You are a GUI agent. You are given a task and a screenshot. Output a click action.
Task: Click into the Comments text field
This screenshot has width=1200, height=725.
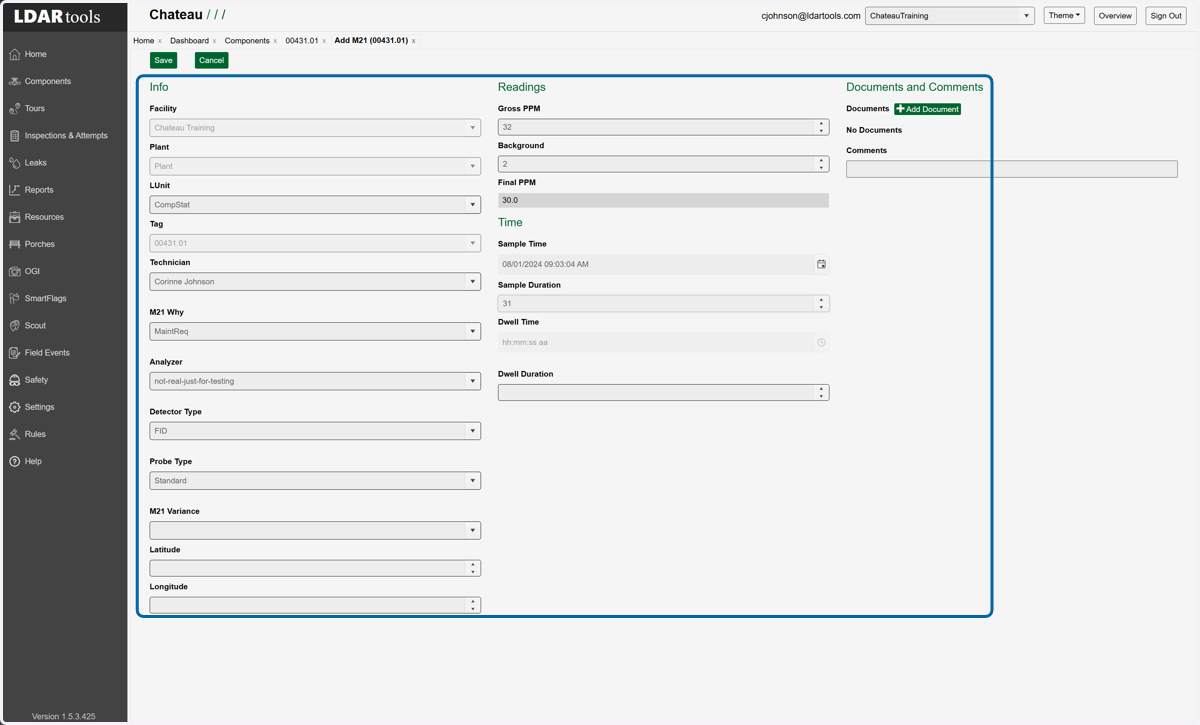tap(1012, 169)
